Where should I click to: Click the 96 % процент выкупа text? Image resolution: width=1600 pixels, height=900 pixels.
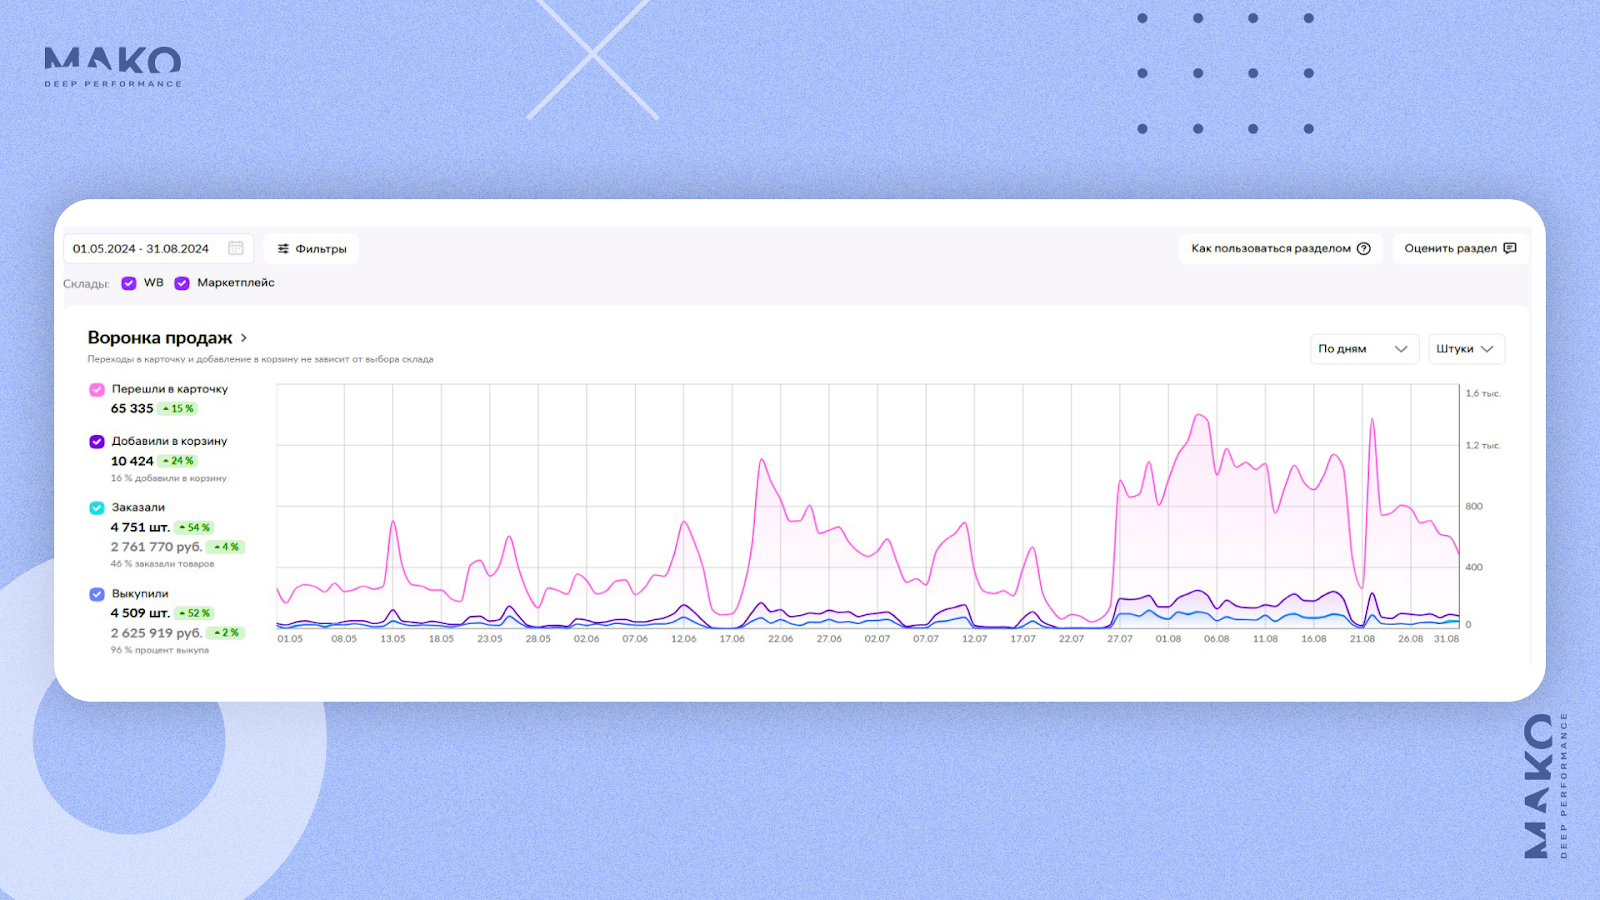coord(160,650)
